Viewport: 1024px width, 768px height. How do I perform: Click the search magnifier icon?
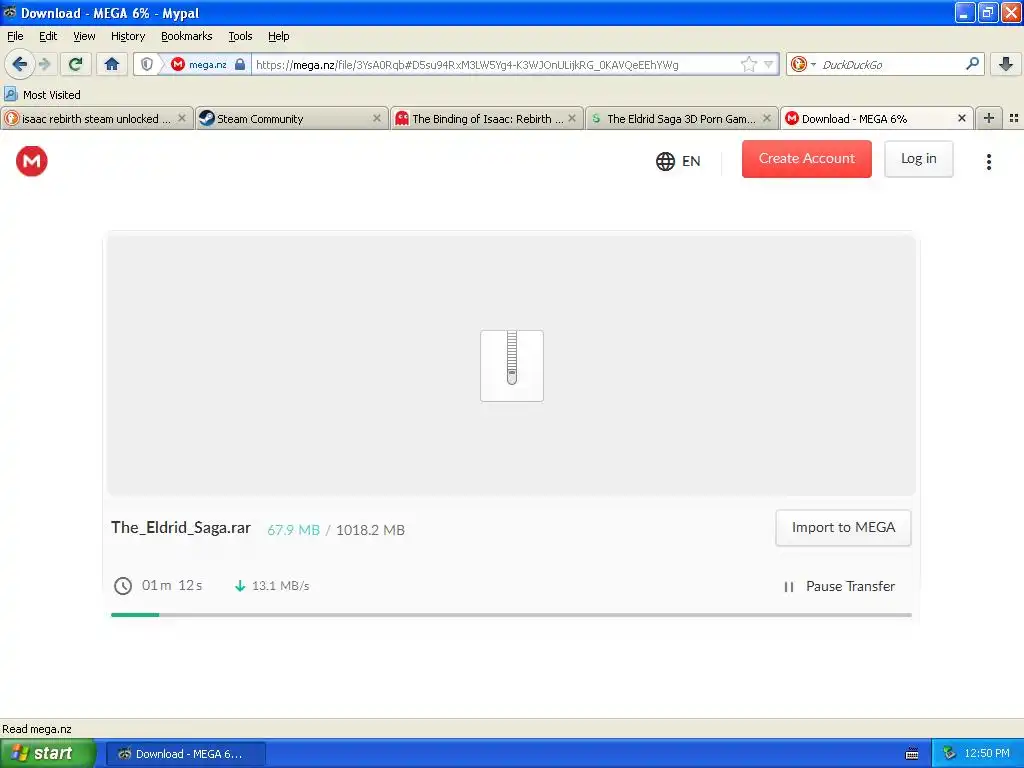(x=972, y=63)
